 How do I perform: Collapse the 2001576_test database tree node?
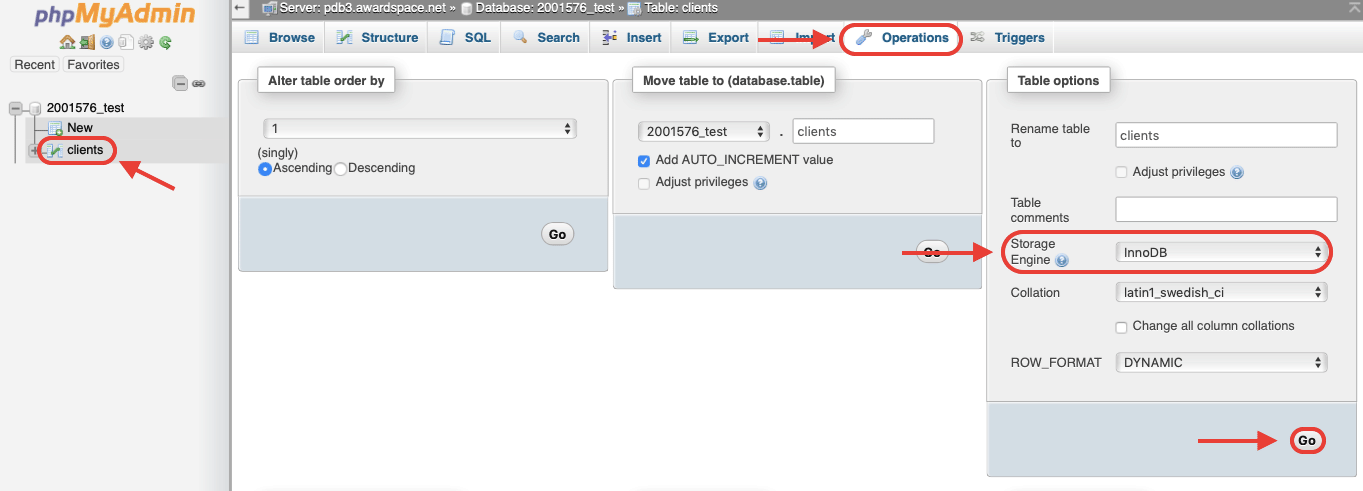pos(15,108)
